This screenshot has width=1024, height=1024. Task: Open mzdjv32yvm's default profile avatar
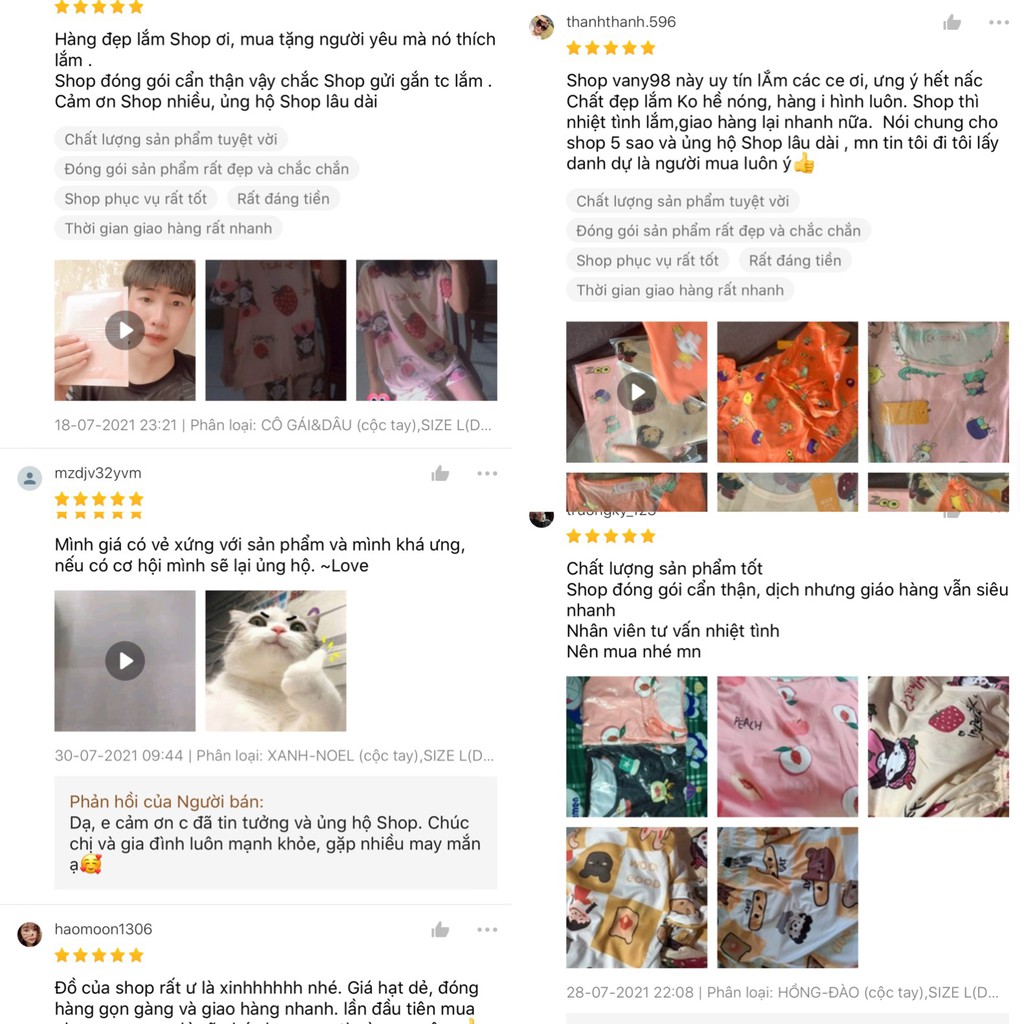coord(29,478)
